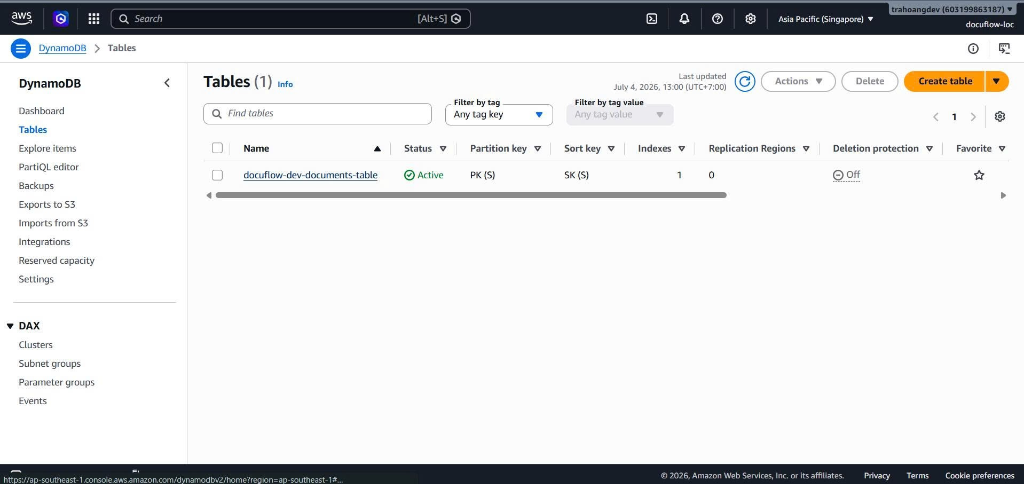Open the Create table split arrow

(997, 81)
